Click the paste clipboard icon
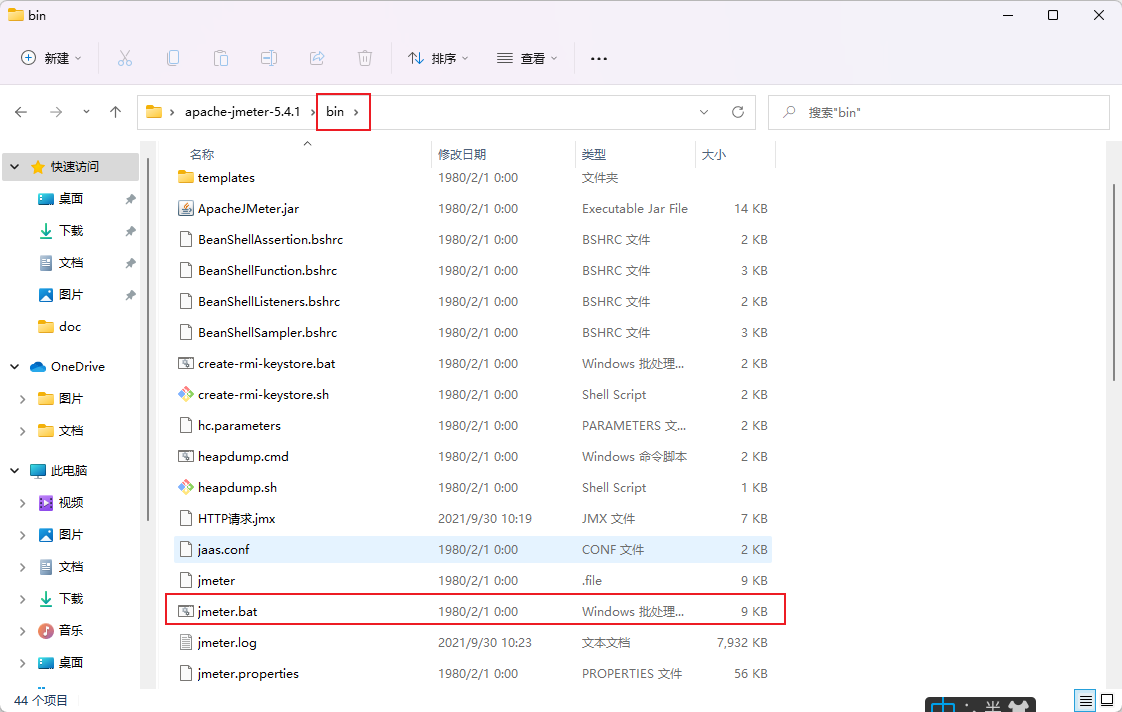 [x=220, y=58]
